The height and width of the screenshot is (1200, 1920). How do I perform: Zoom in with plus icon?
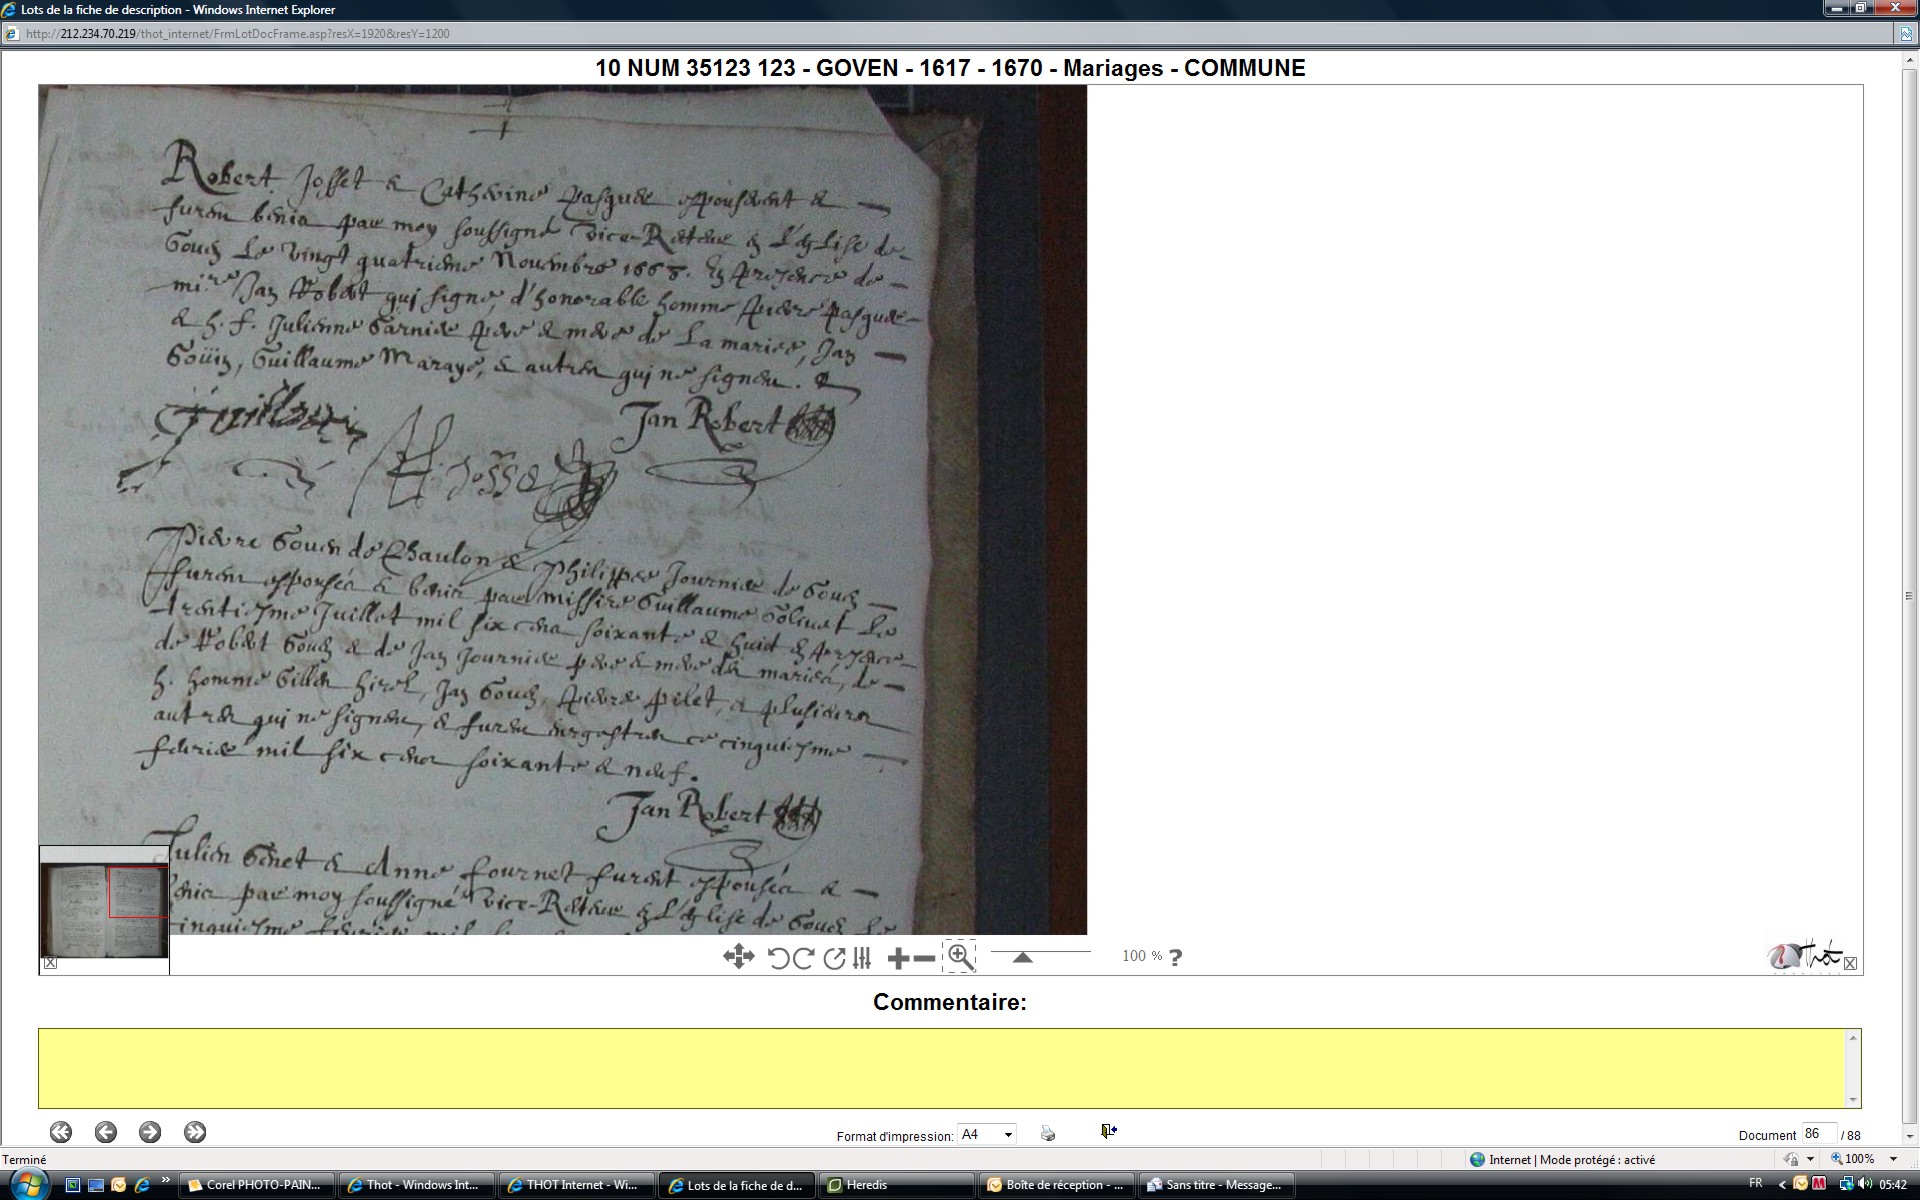point(897,958)
